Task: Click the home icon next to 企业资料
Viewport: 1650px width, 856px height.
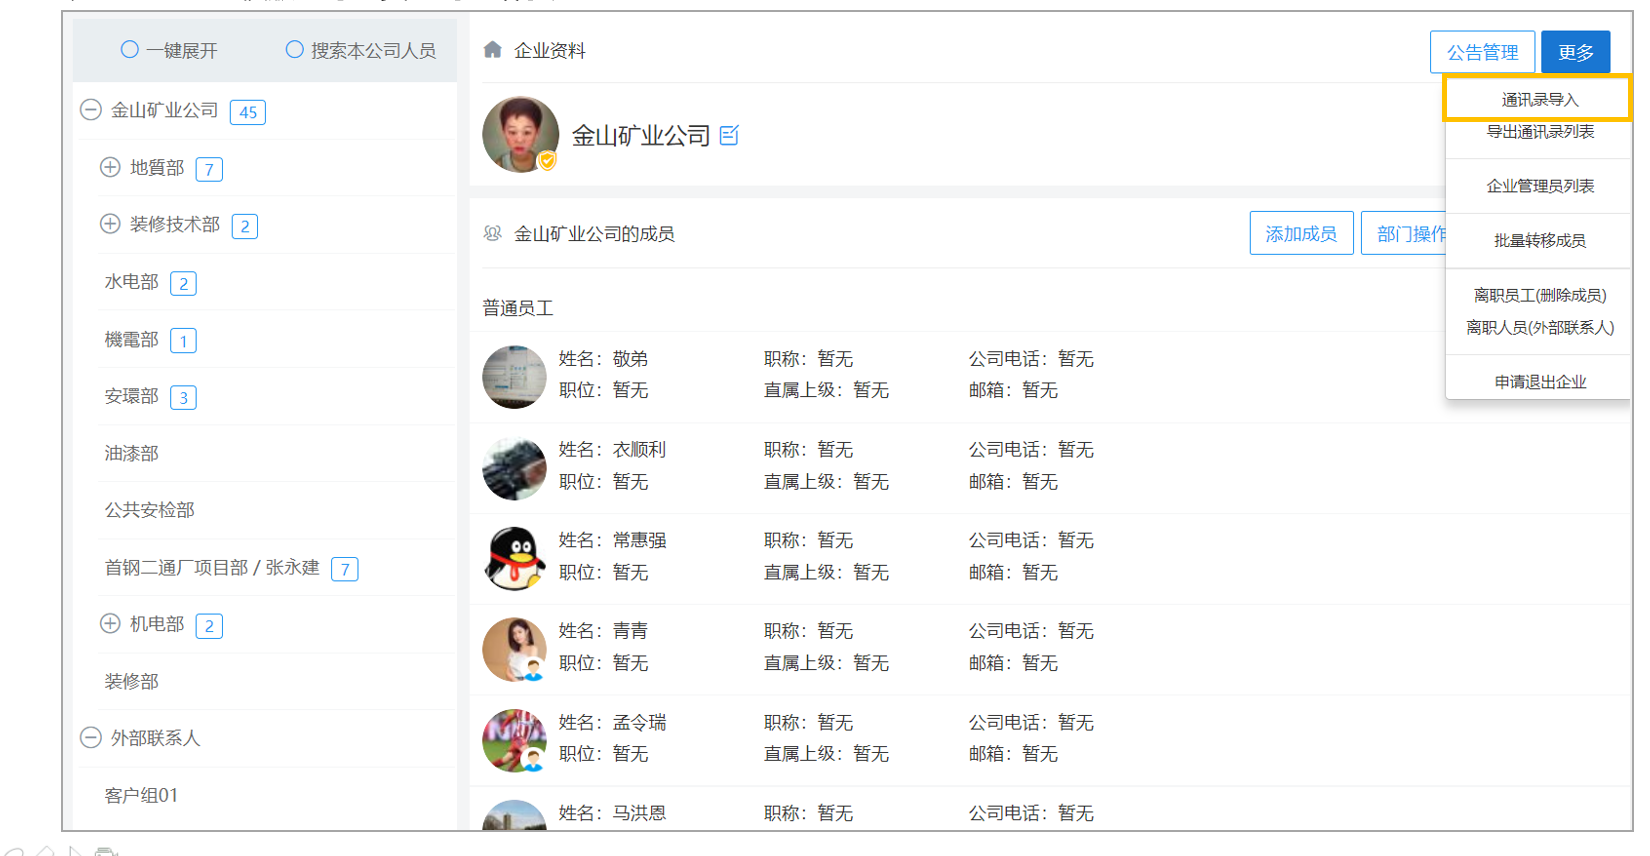Action: (x=492, y=49)
